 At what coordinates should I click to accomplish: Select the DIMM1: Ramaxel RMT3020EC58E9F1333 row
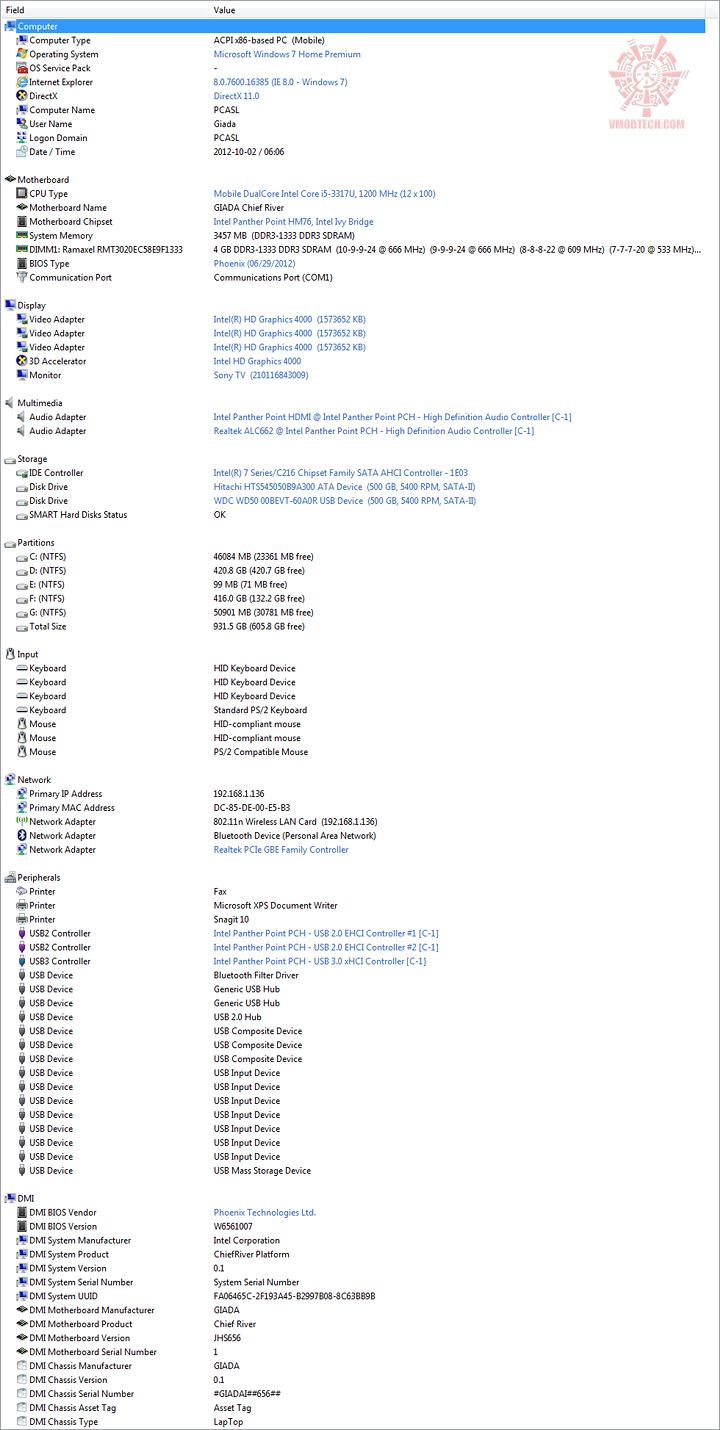coord(360,250)
